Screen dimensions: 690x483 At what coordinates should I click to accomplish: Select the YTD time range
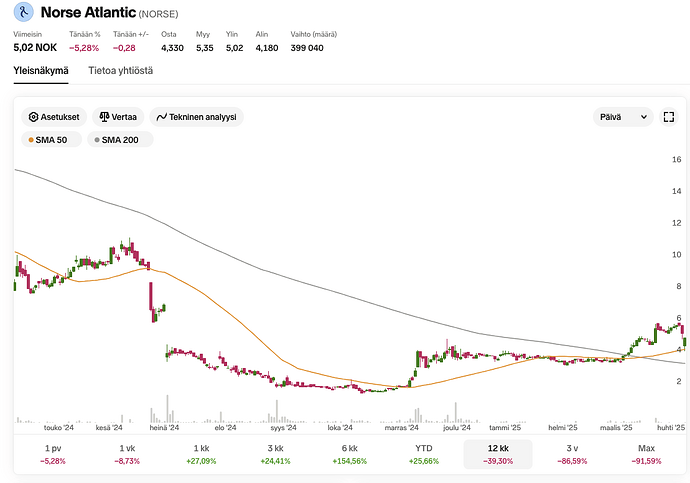point(424,453)
